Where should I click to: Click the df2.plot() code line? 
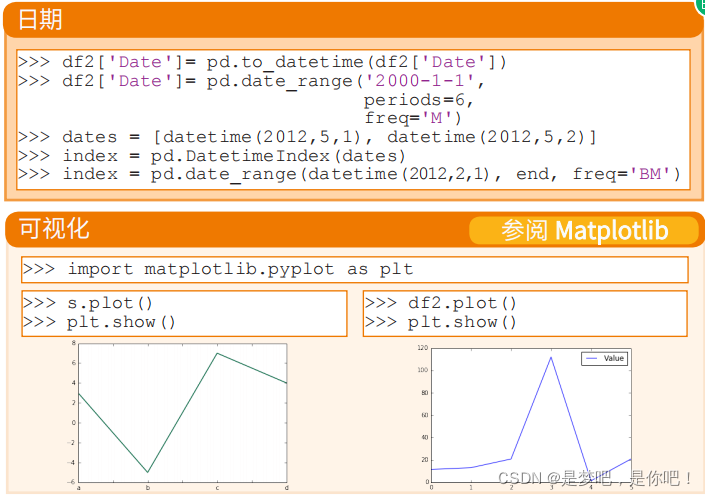pos(441,303)
